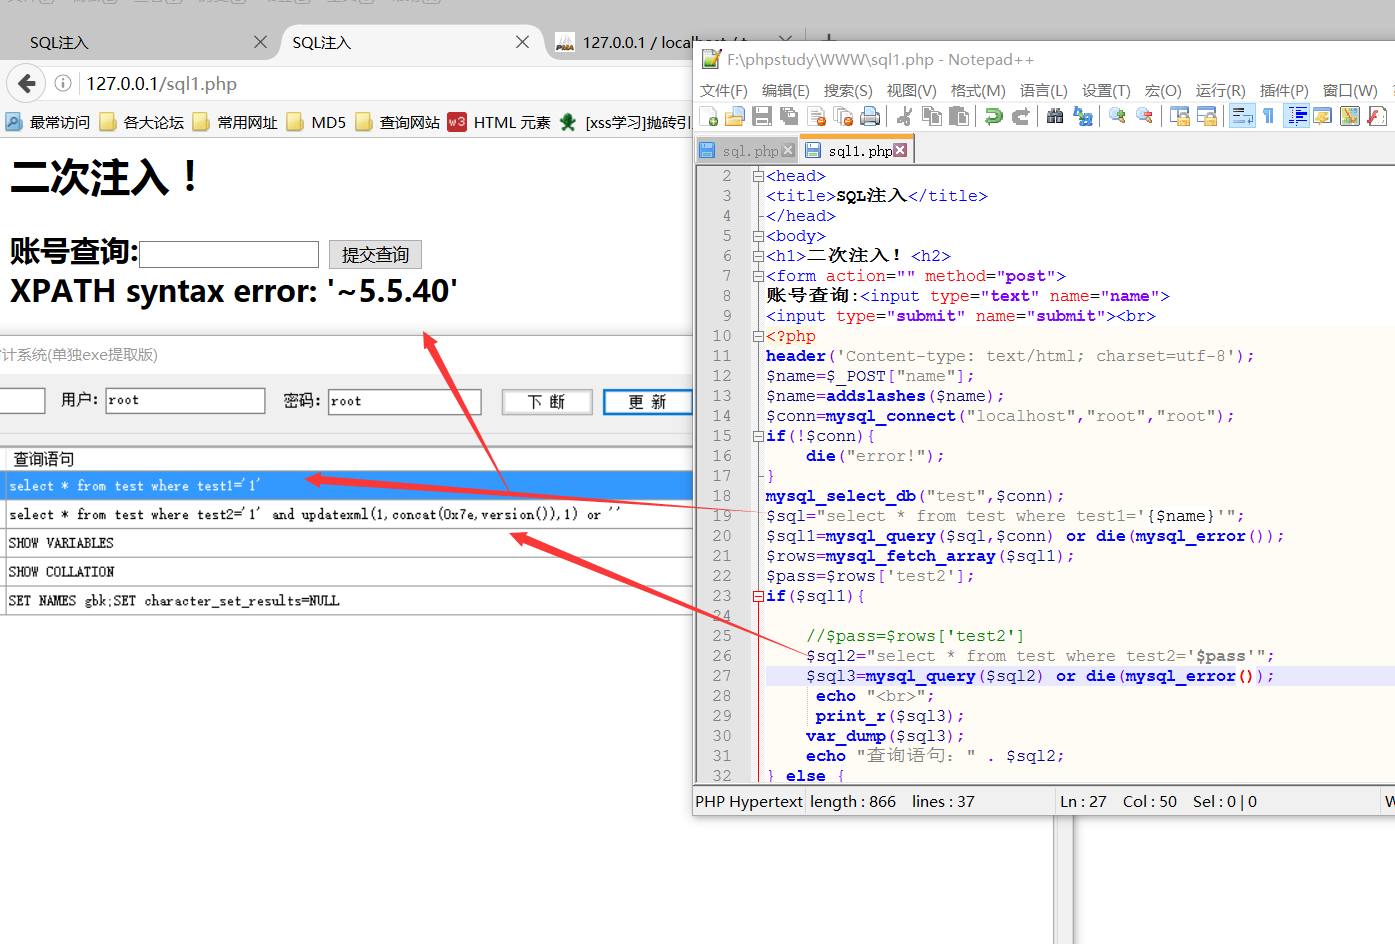Image resolution: width=1395 pixels, height=944 pixels.
Task: Collapse the if(!$conn) fold at line 15
Action: (x=758, y=436)
